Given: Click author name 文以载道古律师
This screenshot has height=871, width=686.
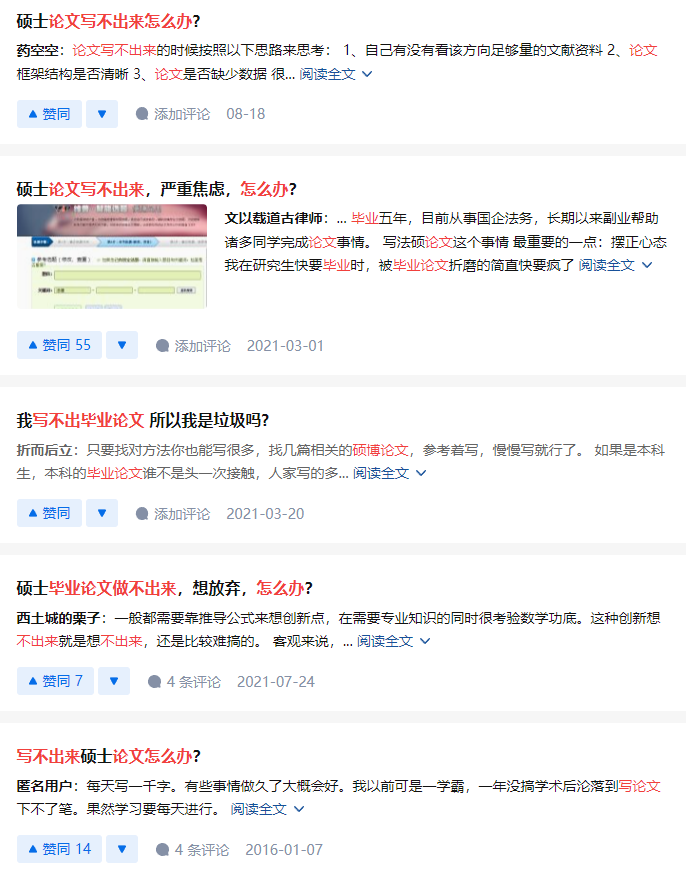Looking at the screenshot, I should click(273, 218).
